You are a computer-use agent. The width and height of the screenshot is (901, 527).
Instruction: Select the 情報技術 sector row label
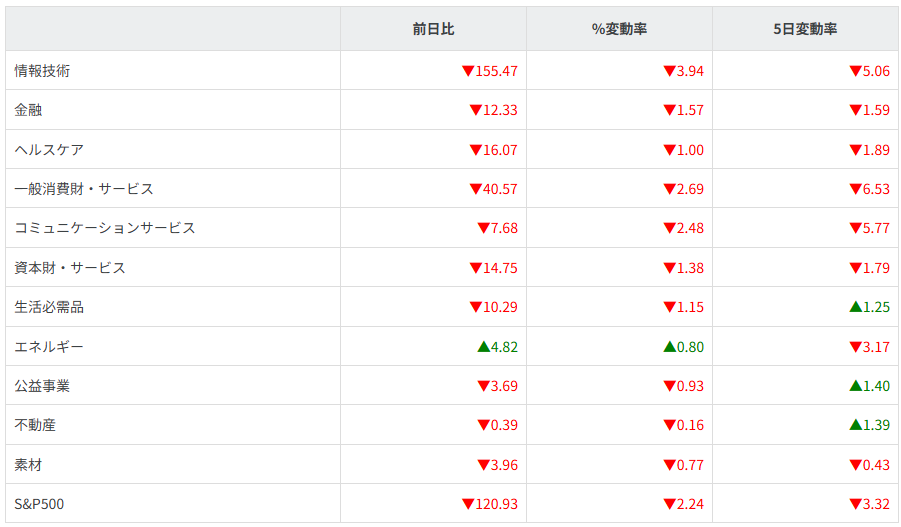tap(42, 71)
